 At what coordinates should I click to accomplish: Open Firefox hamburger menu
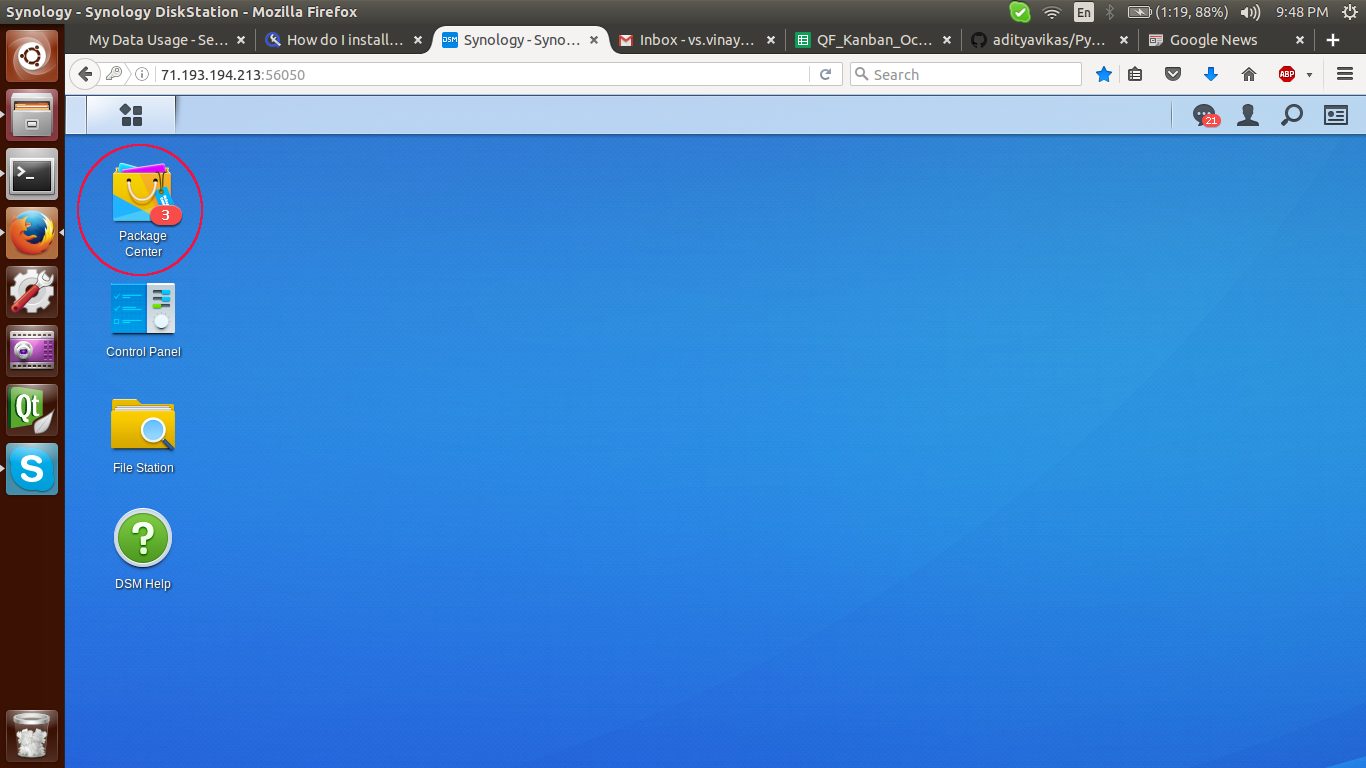coord(1344,74)
